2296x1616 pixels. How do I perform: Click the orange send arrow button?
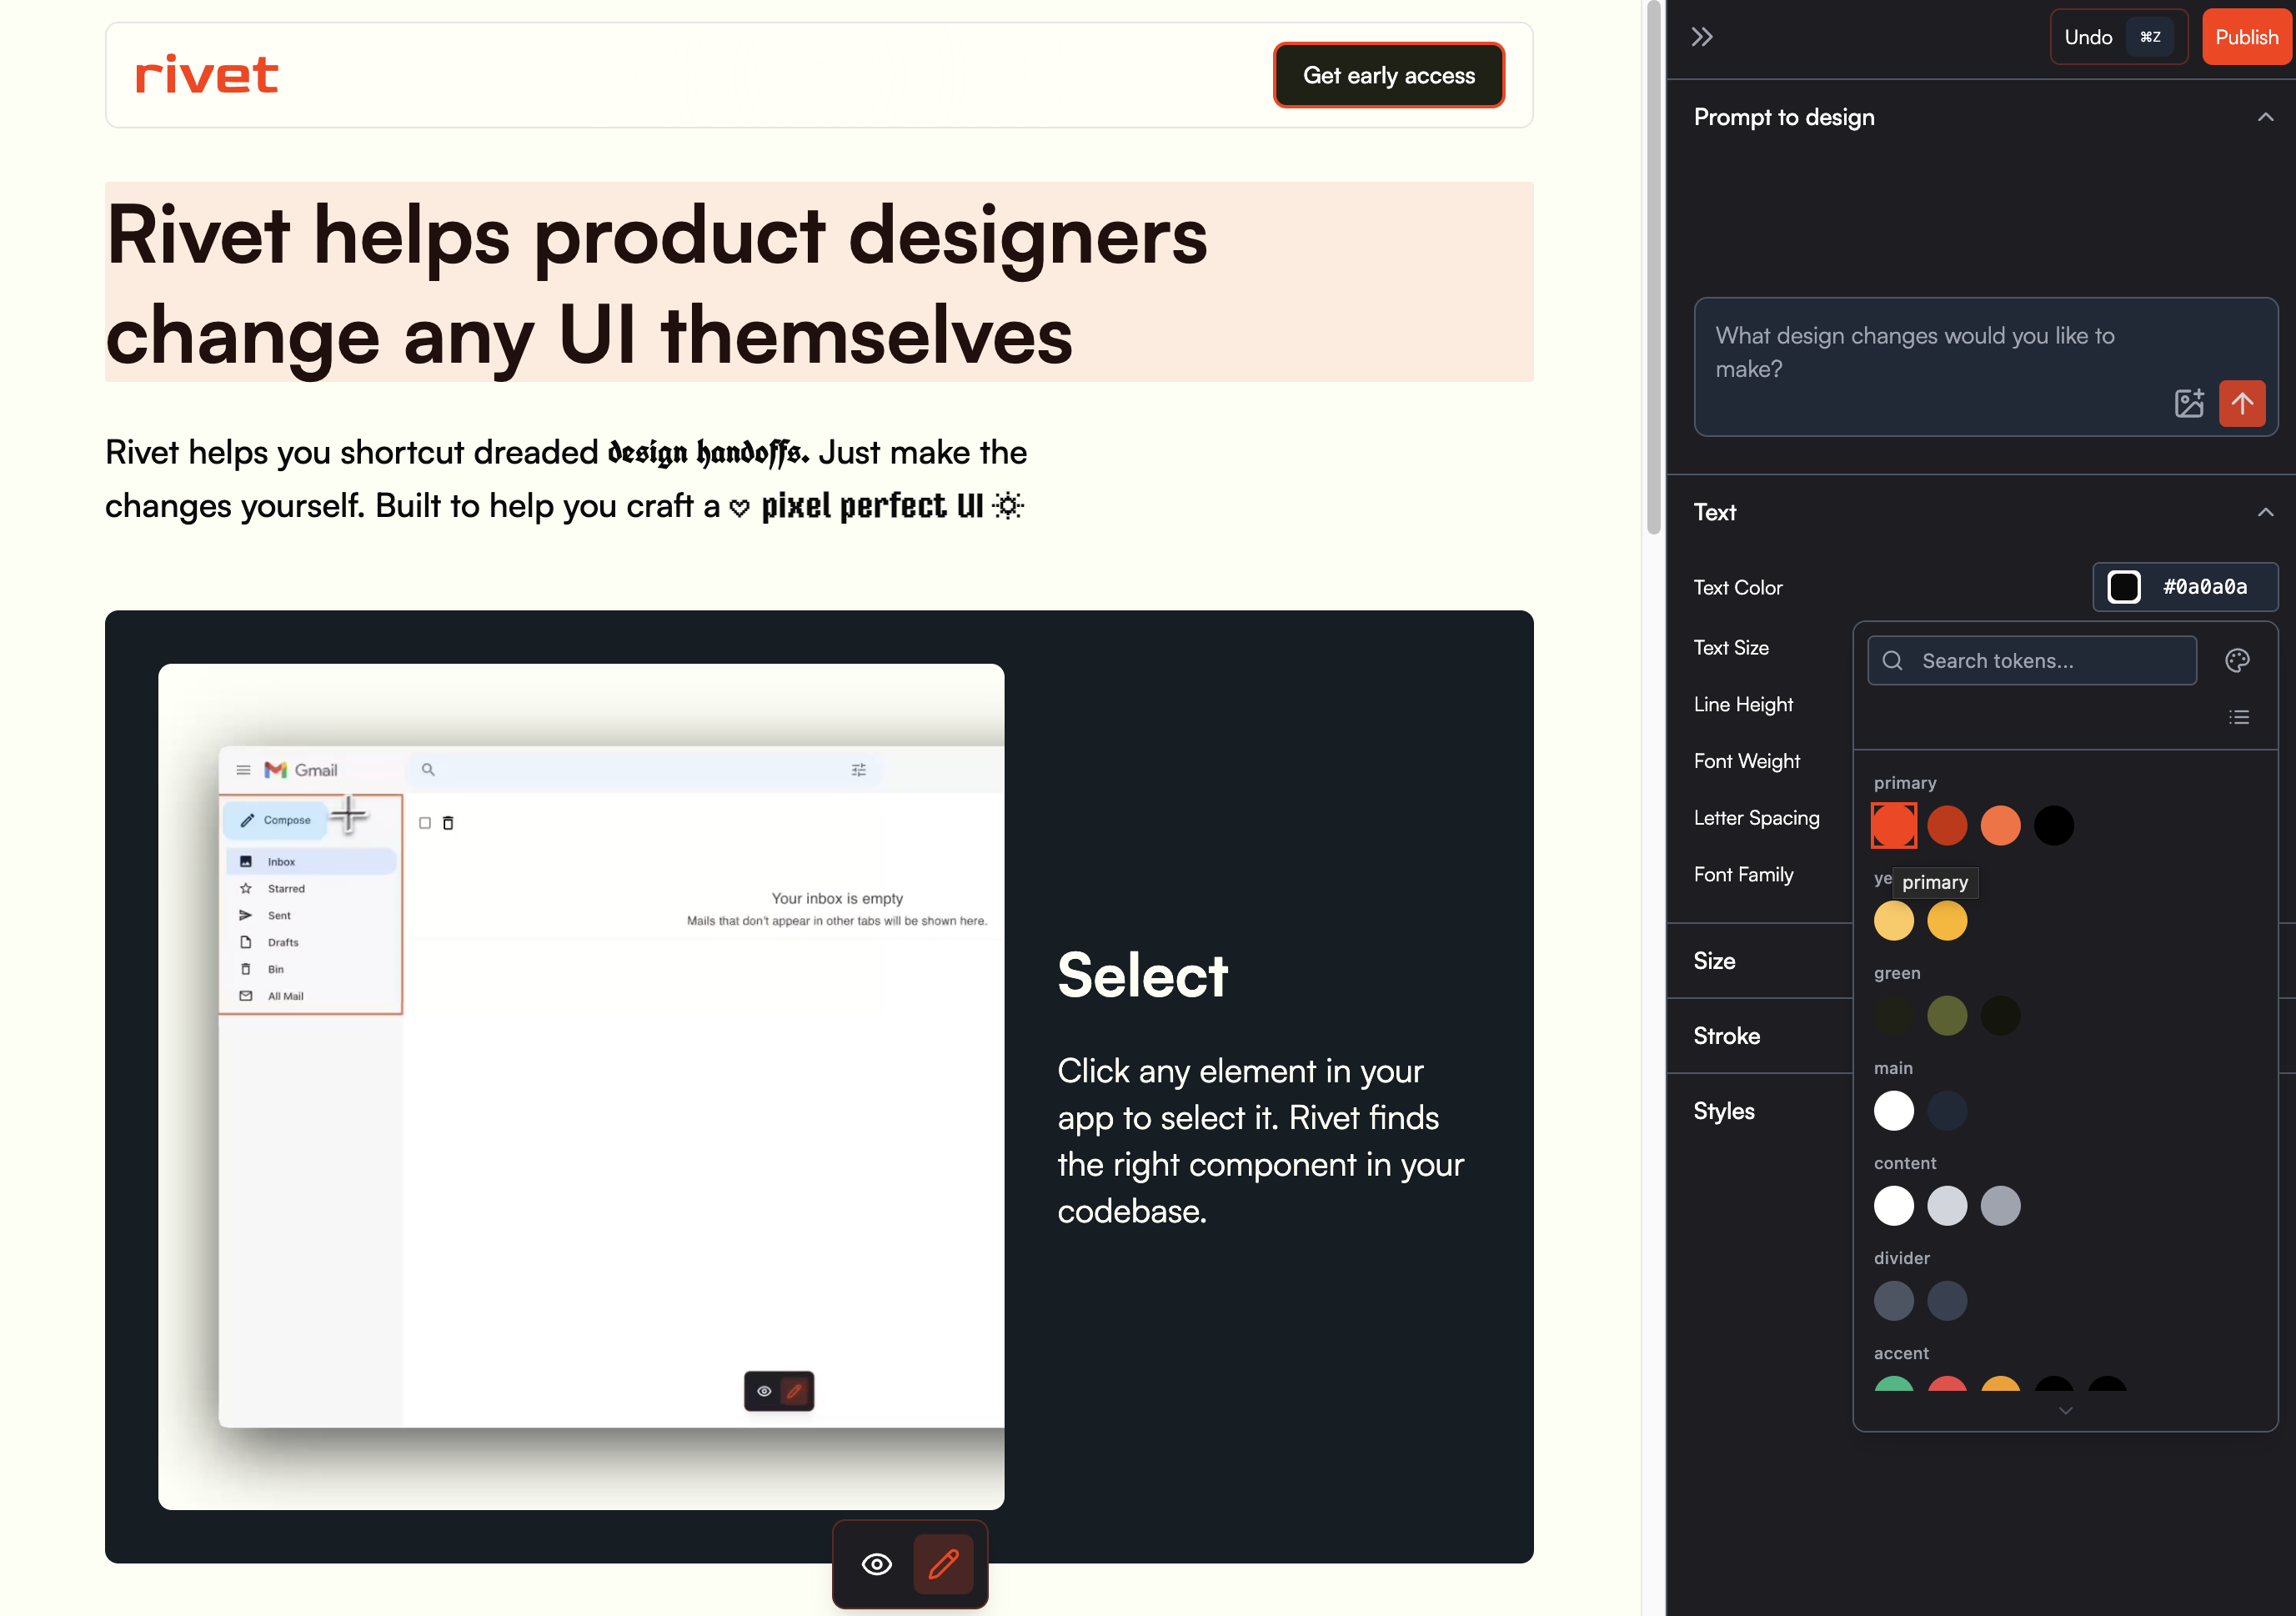[x=2242, y=403]
